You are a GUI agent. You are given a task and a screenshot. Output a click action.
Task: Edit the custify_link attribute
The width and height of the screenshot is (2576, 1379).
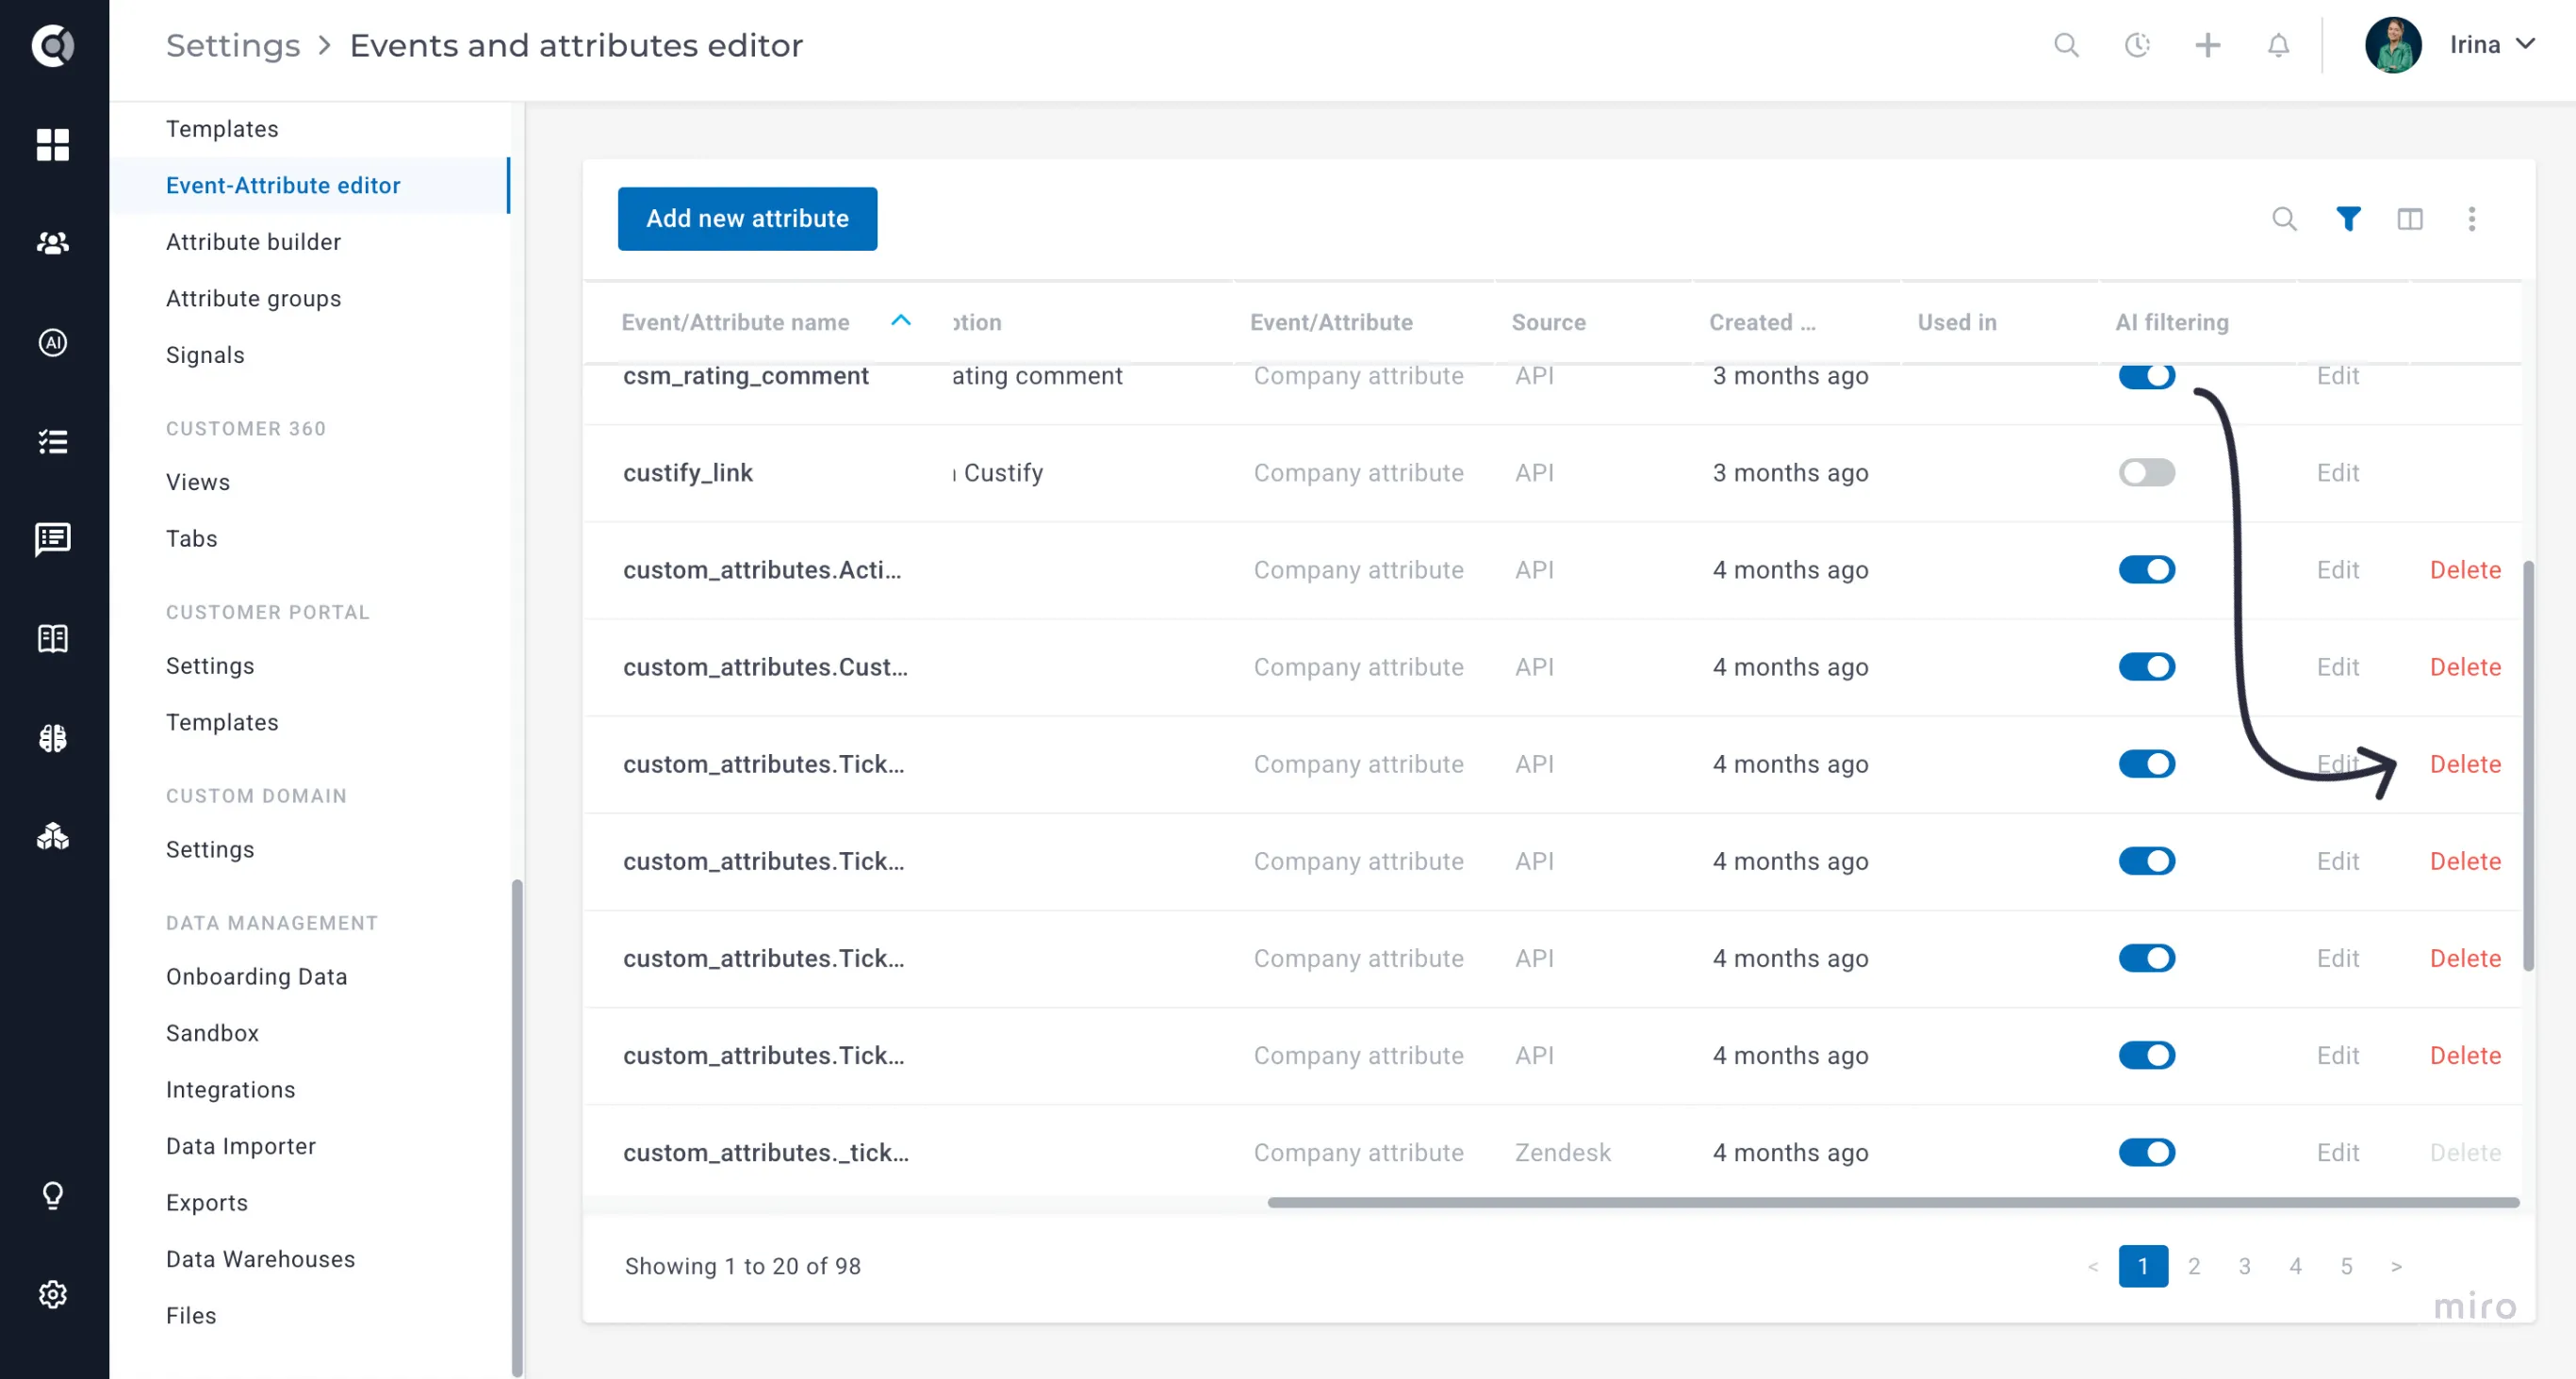[x=2337, y=472]
